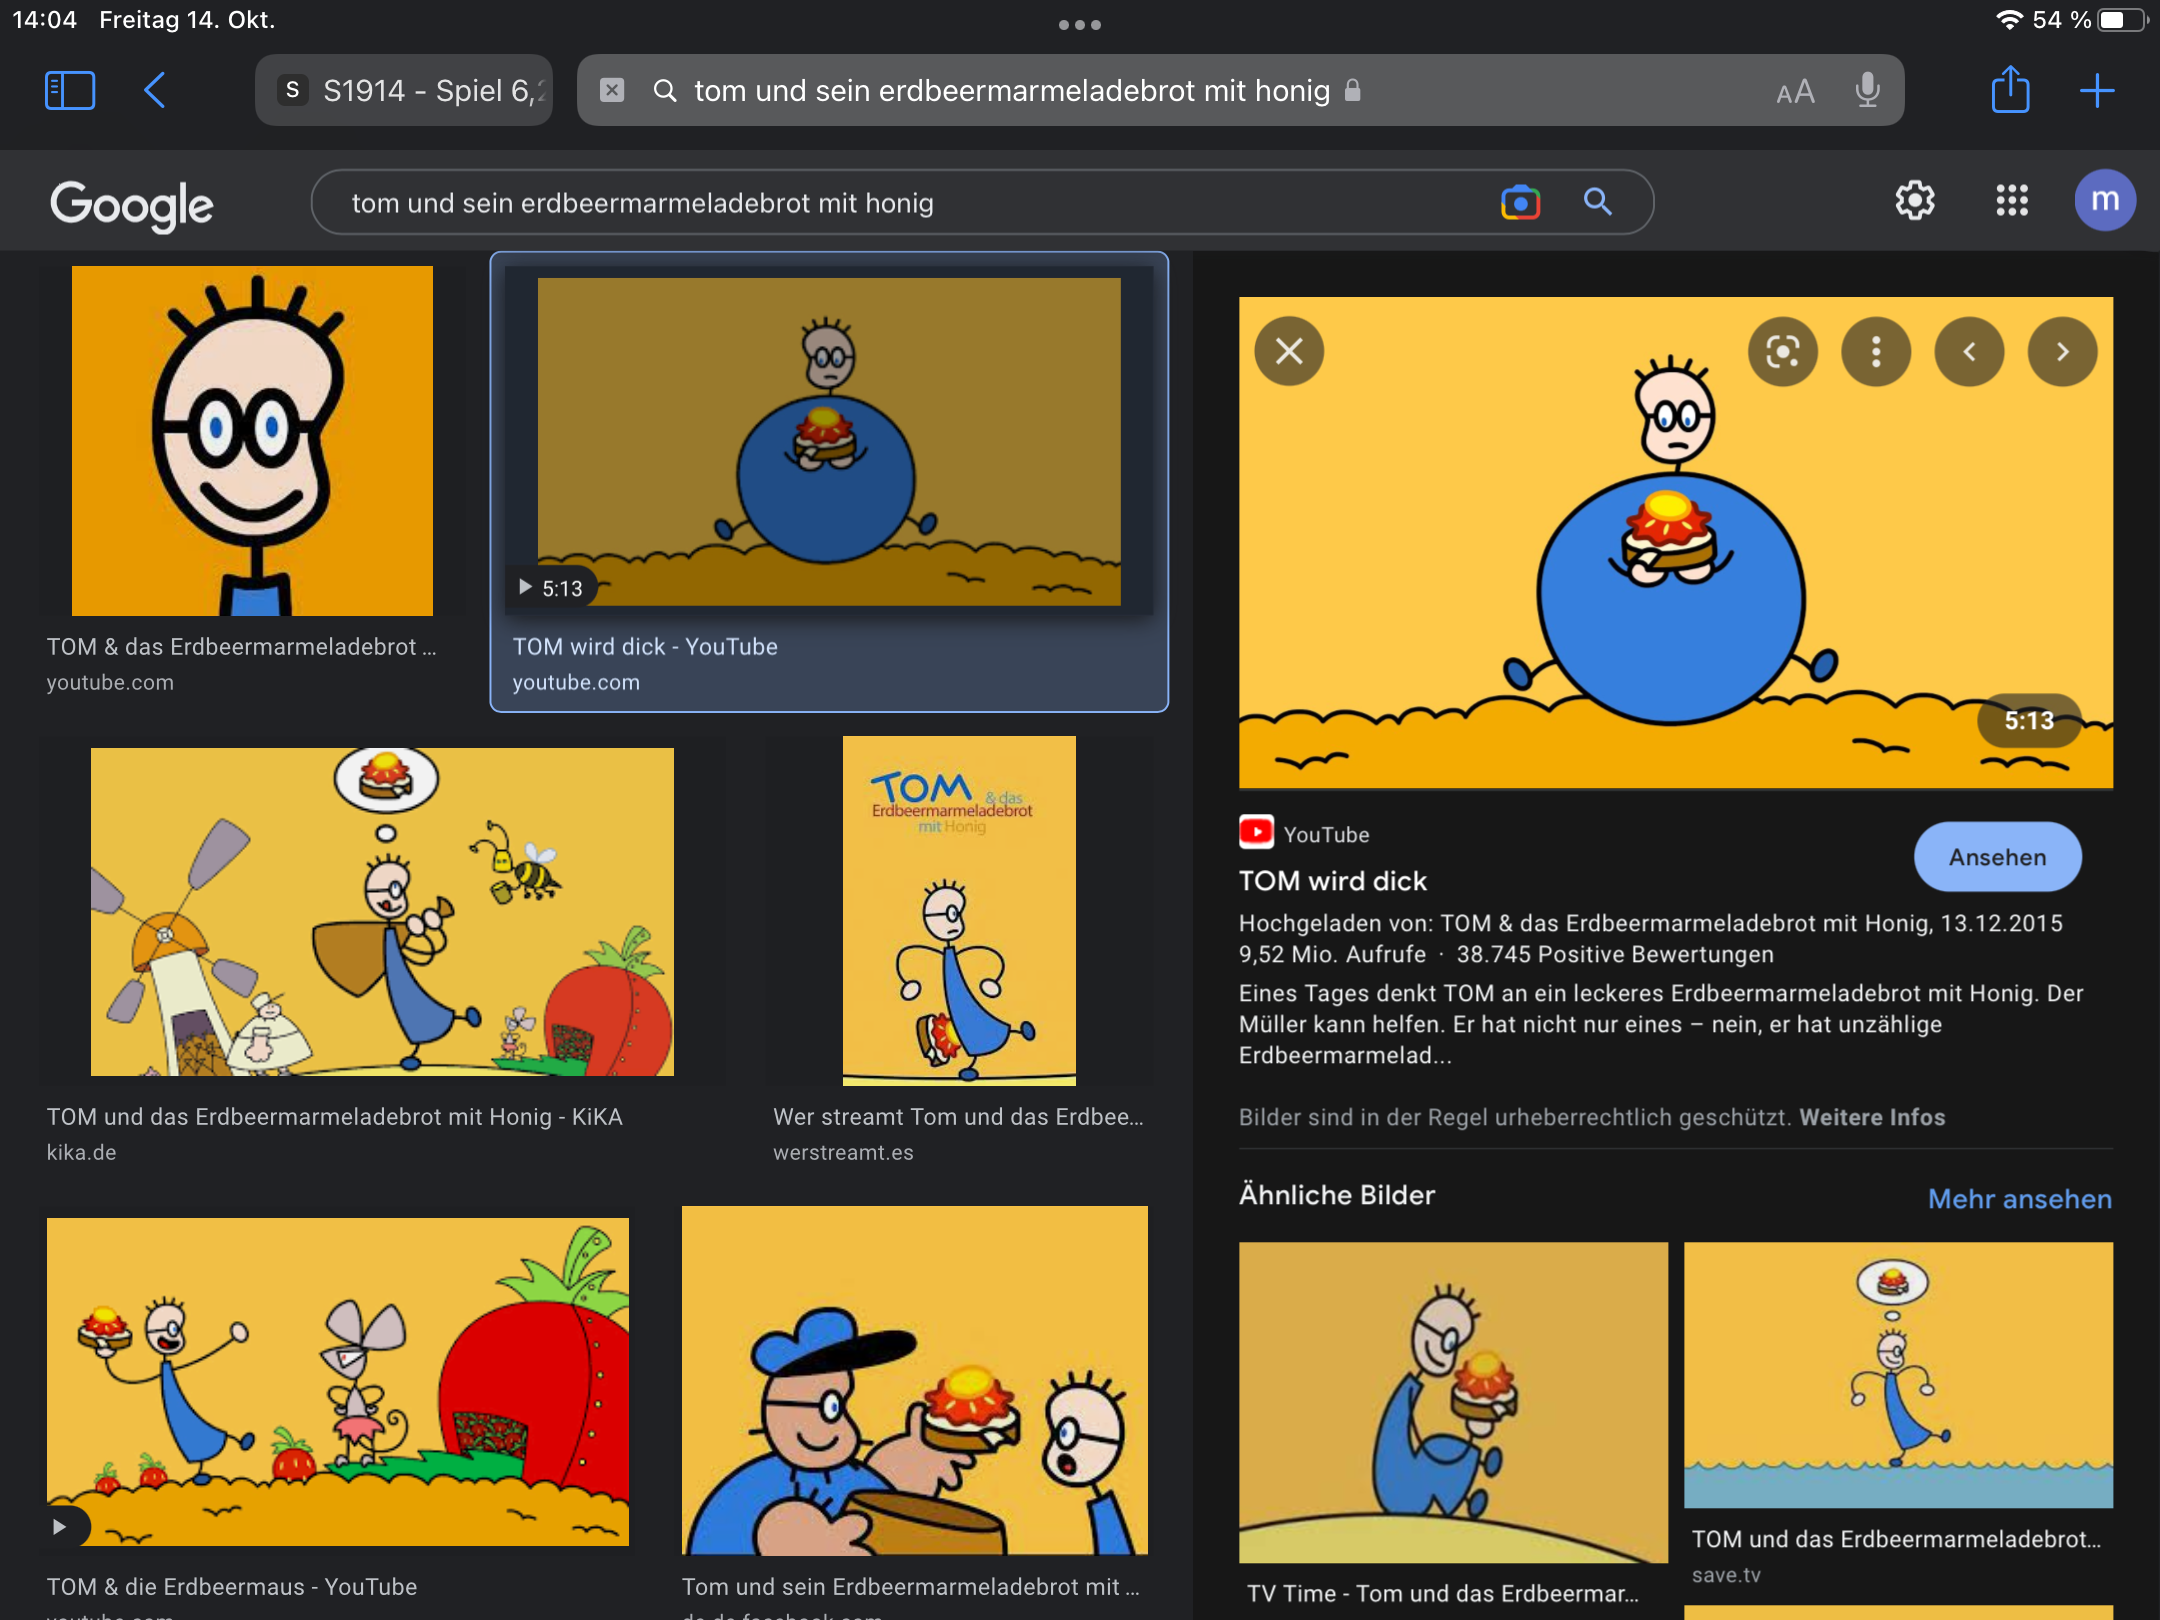Open the 'Wer streamt Tom und das Erdbee...' link

pos(958,1117)
